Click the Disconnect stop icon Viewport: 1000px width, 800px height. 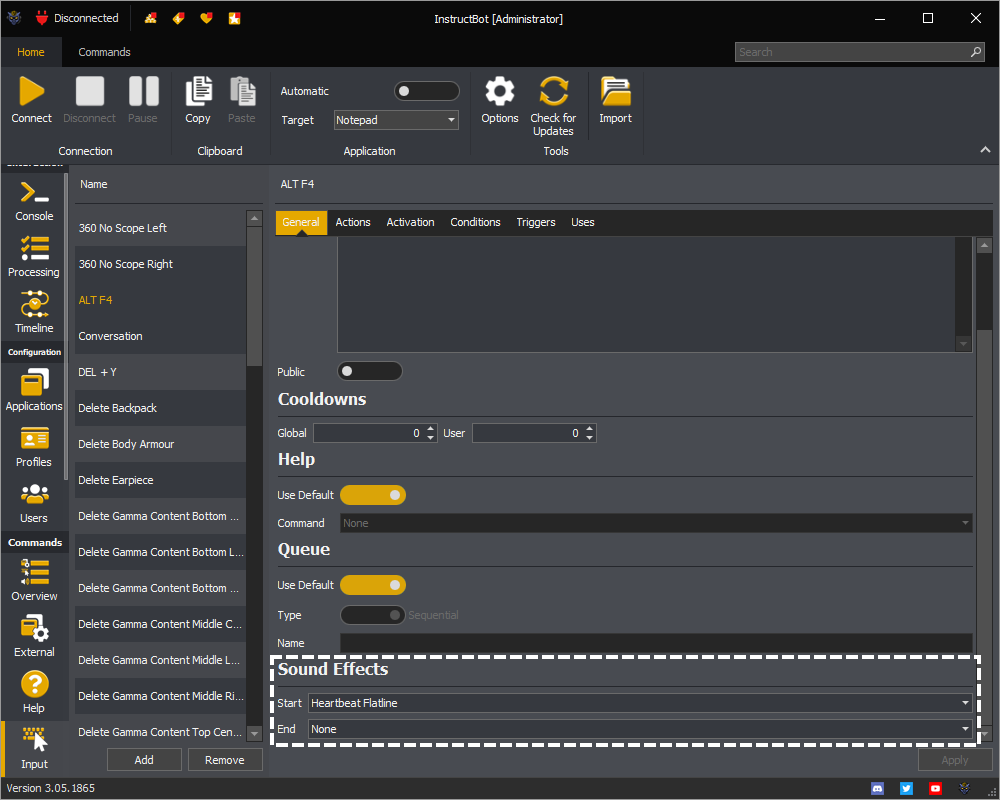pos(89,91)
